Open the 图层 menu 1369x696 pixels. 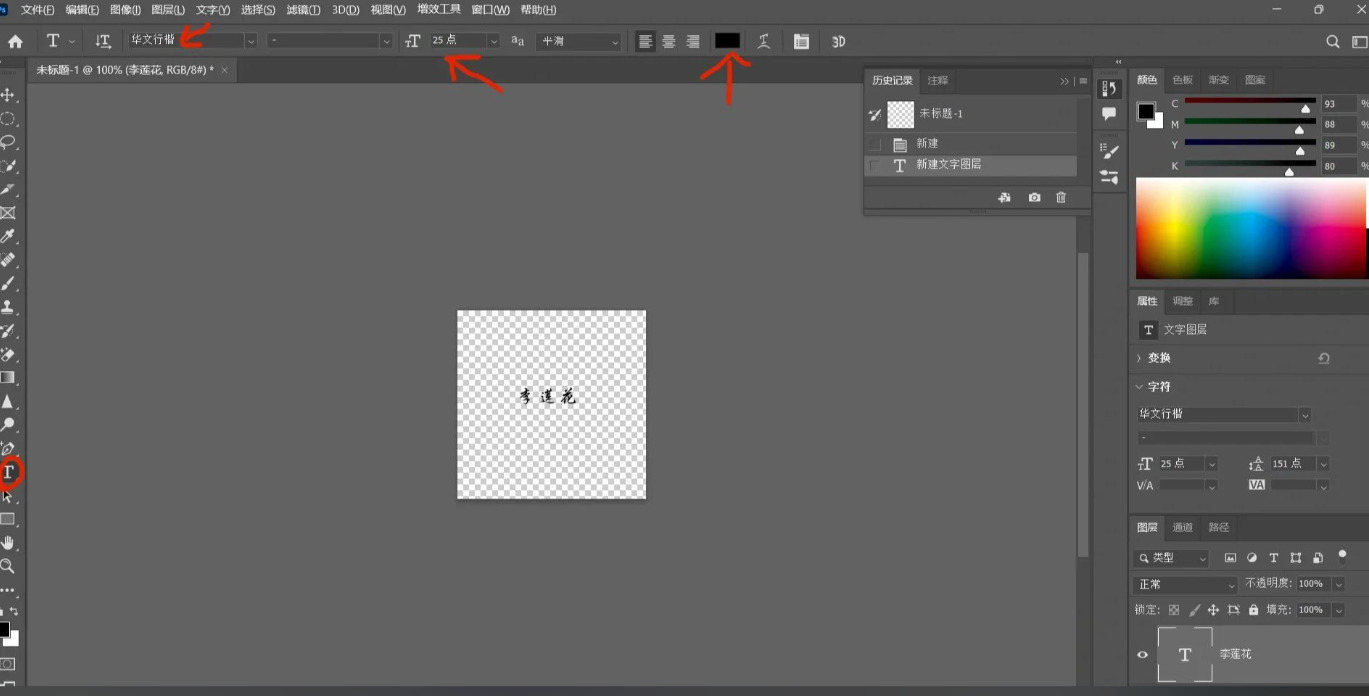click(168, 10)
